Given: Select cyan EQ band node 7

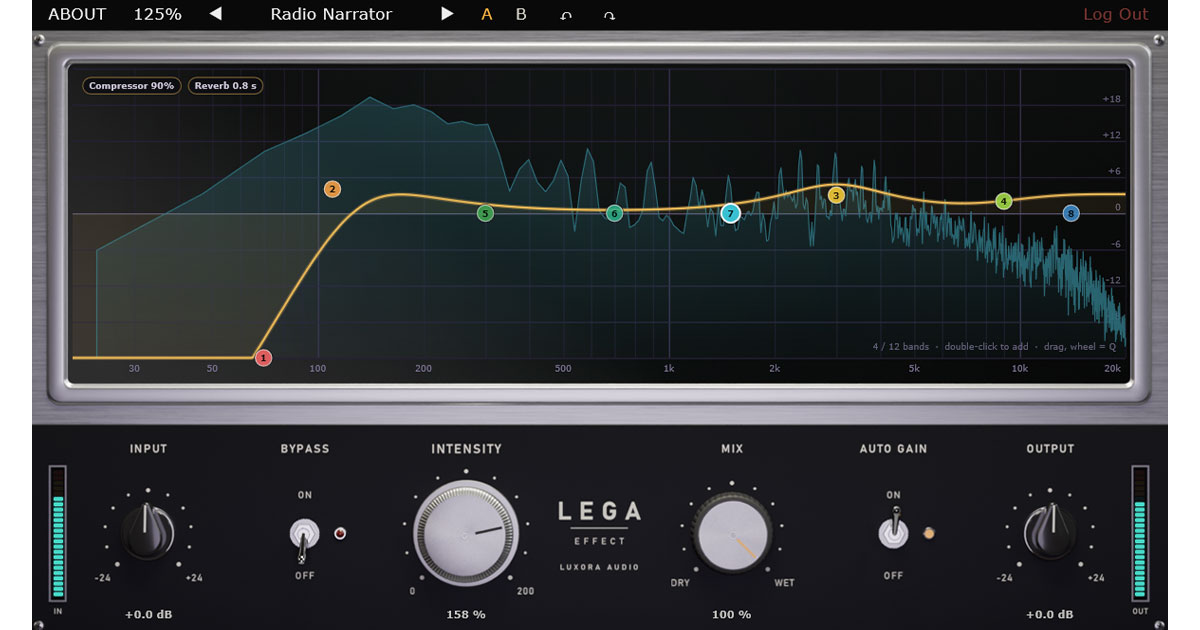Looking at the screenshot, I should click(x=730, y=213).
